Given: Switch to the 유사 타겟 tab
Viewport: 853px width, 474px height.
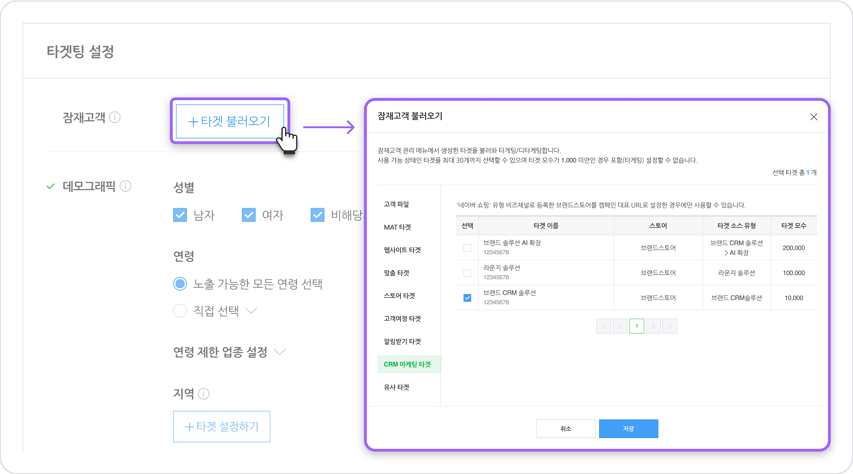Looking at the screenshot, I should [x=397, y=387].
